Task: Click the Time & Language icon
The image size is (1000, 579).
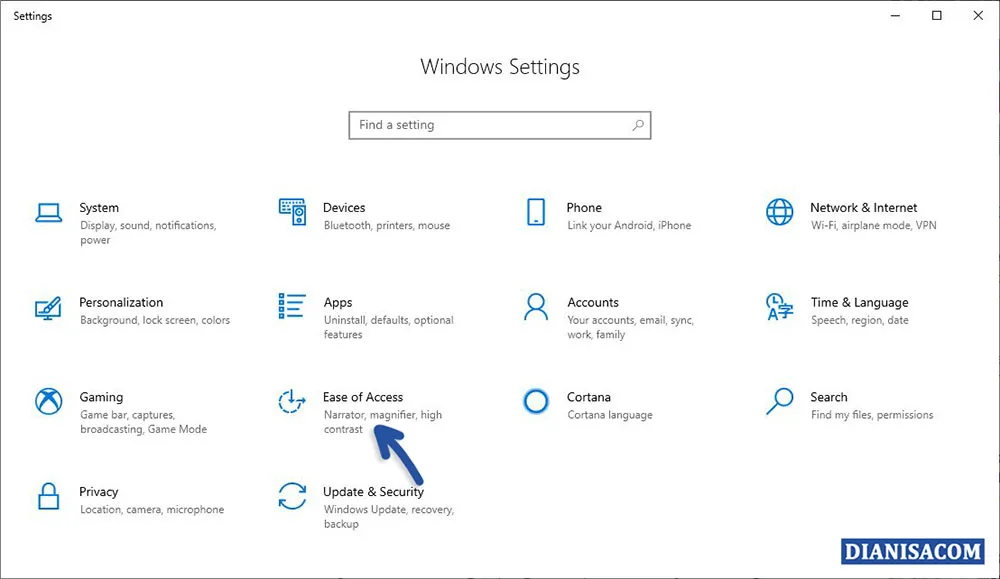Action: tap(779, 309)
